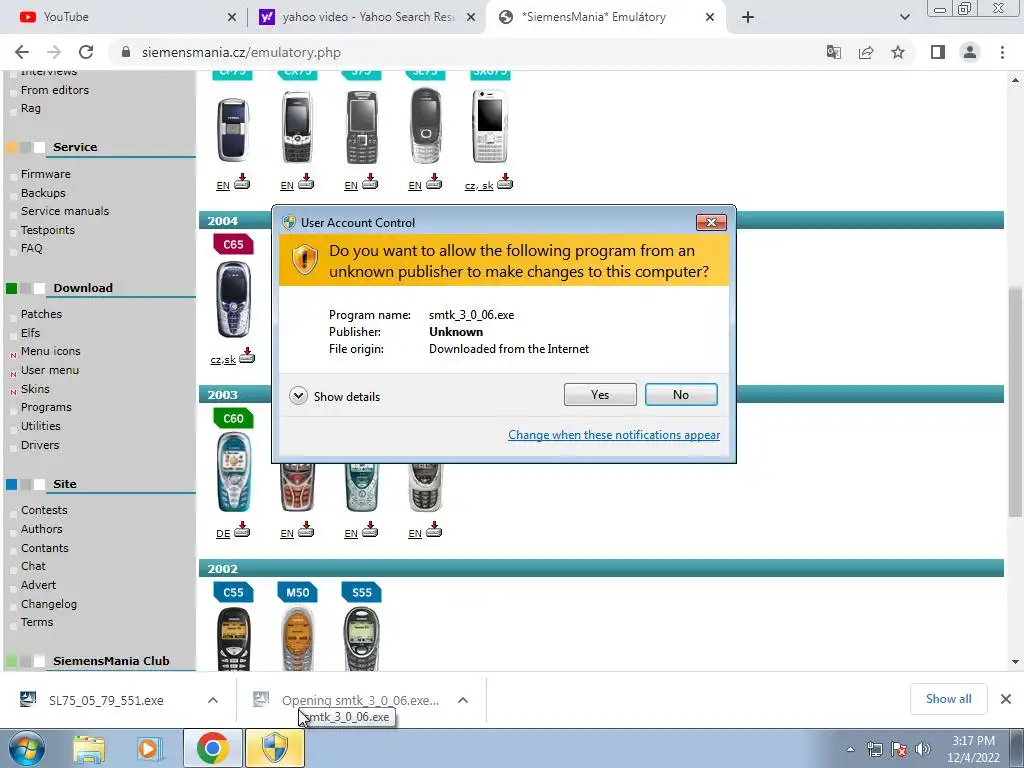Open Drivers sidebar link
Image resolution: width=1024 pixels, height=768 pixels.
coord(40,445)
